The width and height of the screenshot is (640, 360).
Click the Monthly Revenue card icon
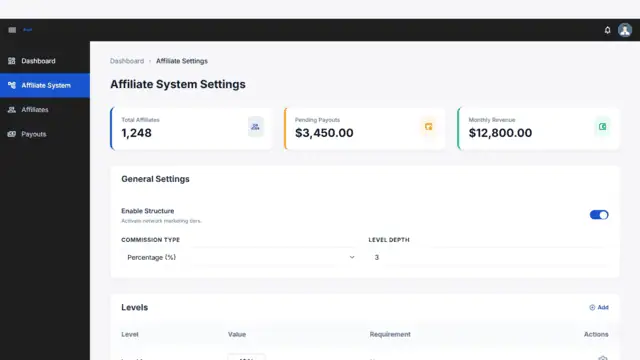602,127
